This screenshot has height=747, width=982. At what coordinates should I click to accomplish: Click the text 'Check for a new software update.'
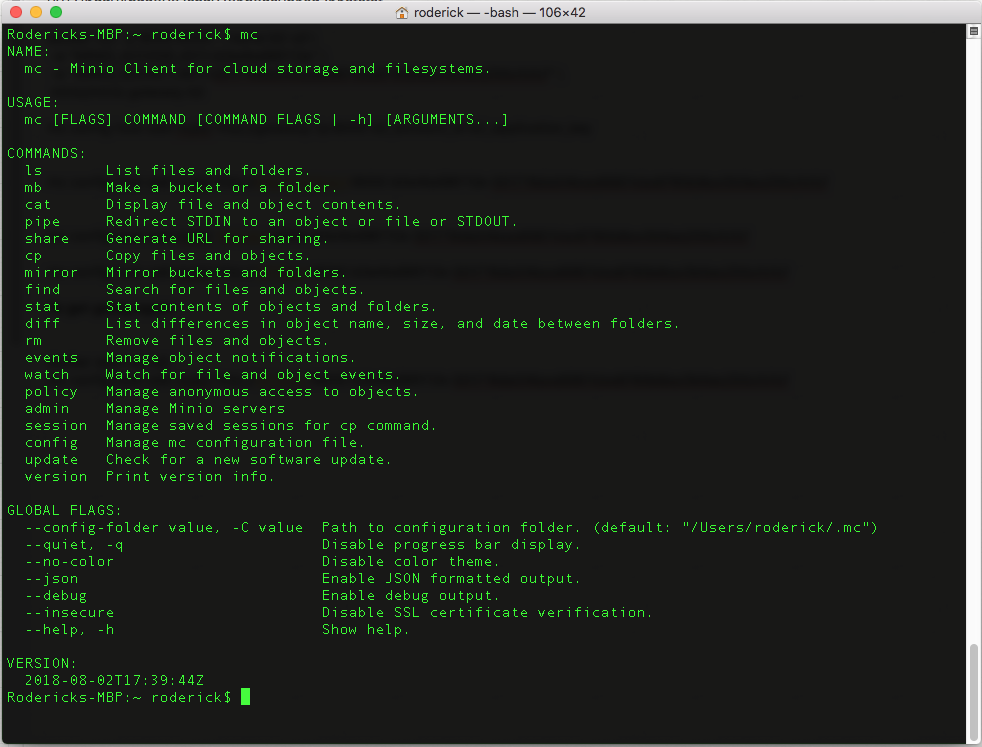pyautogui.click(x=249, y=459)
